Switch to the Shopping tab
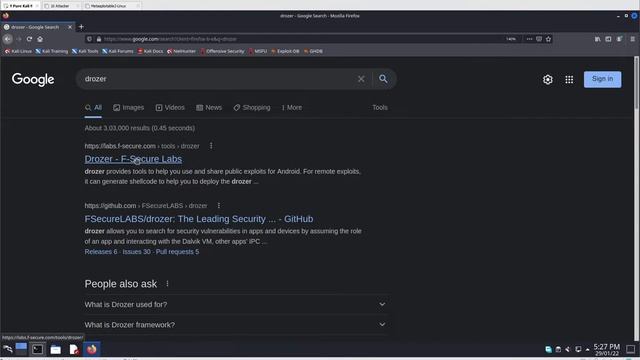 coord(252,108)
